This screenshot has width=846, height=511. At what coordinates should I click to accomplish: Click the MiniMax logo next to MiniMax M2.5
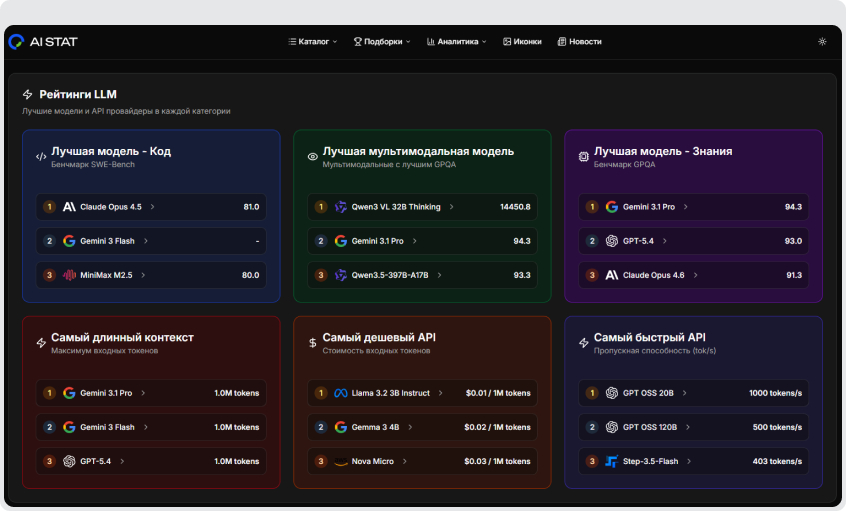(x=69, y=275)
